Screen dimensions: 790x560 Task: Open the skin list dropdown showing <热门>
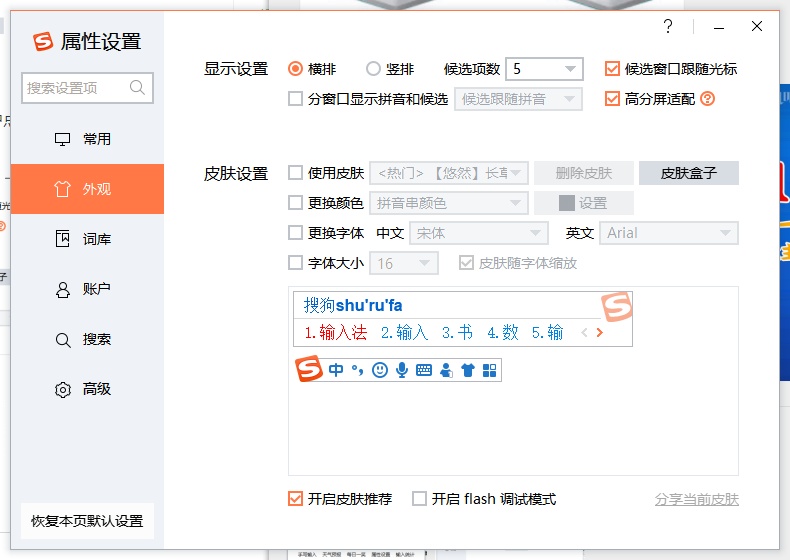pos(449,173)
